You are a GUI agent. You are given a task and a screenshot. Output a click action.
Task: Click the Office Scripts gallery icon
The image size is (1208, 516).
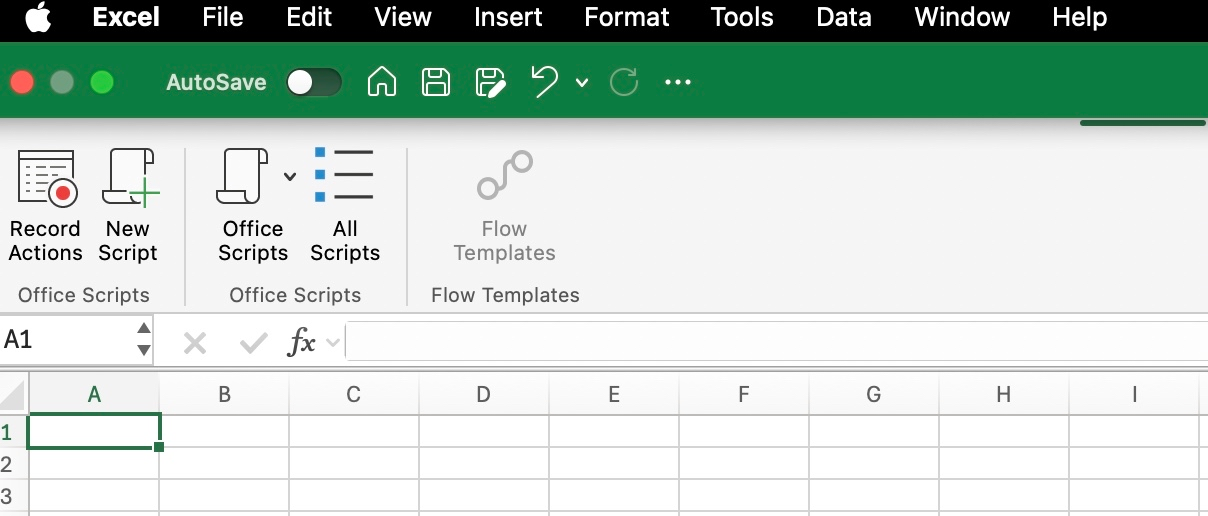(243, 178)
